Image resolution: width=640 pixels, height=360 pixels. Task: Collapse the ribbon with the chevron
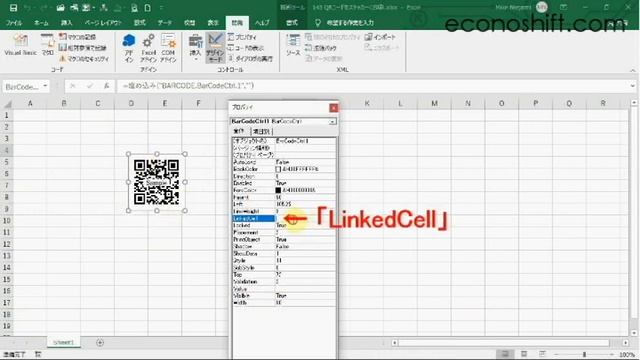click(632, 70)
